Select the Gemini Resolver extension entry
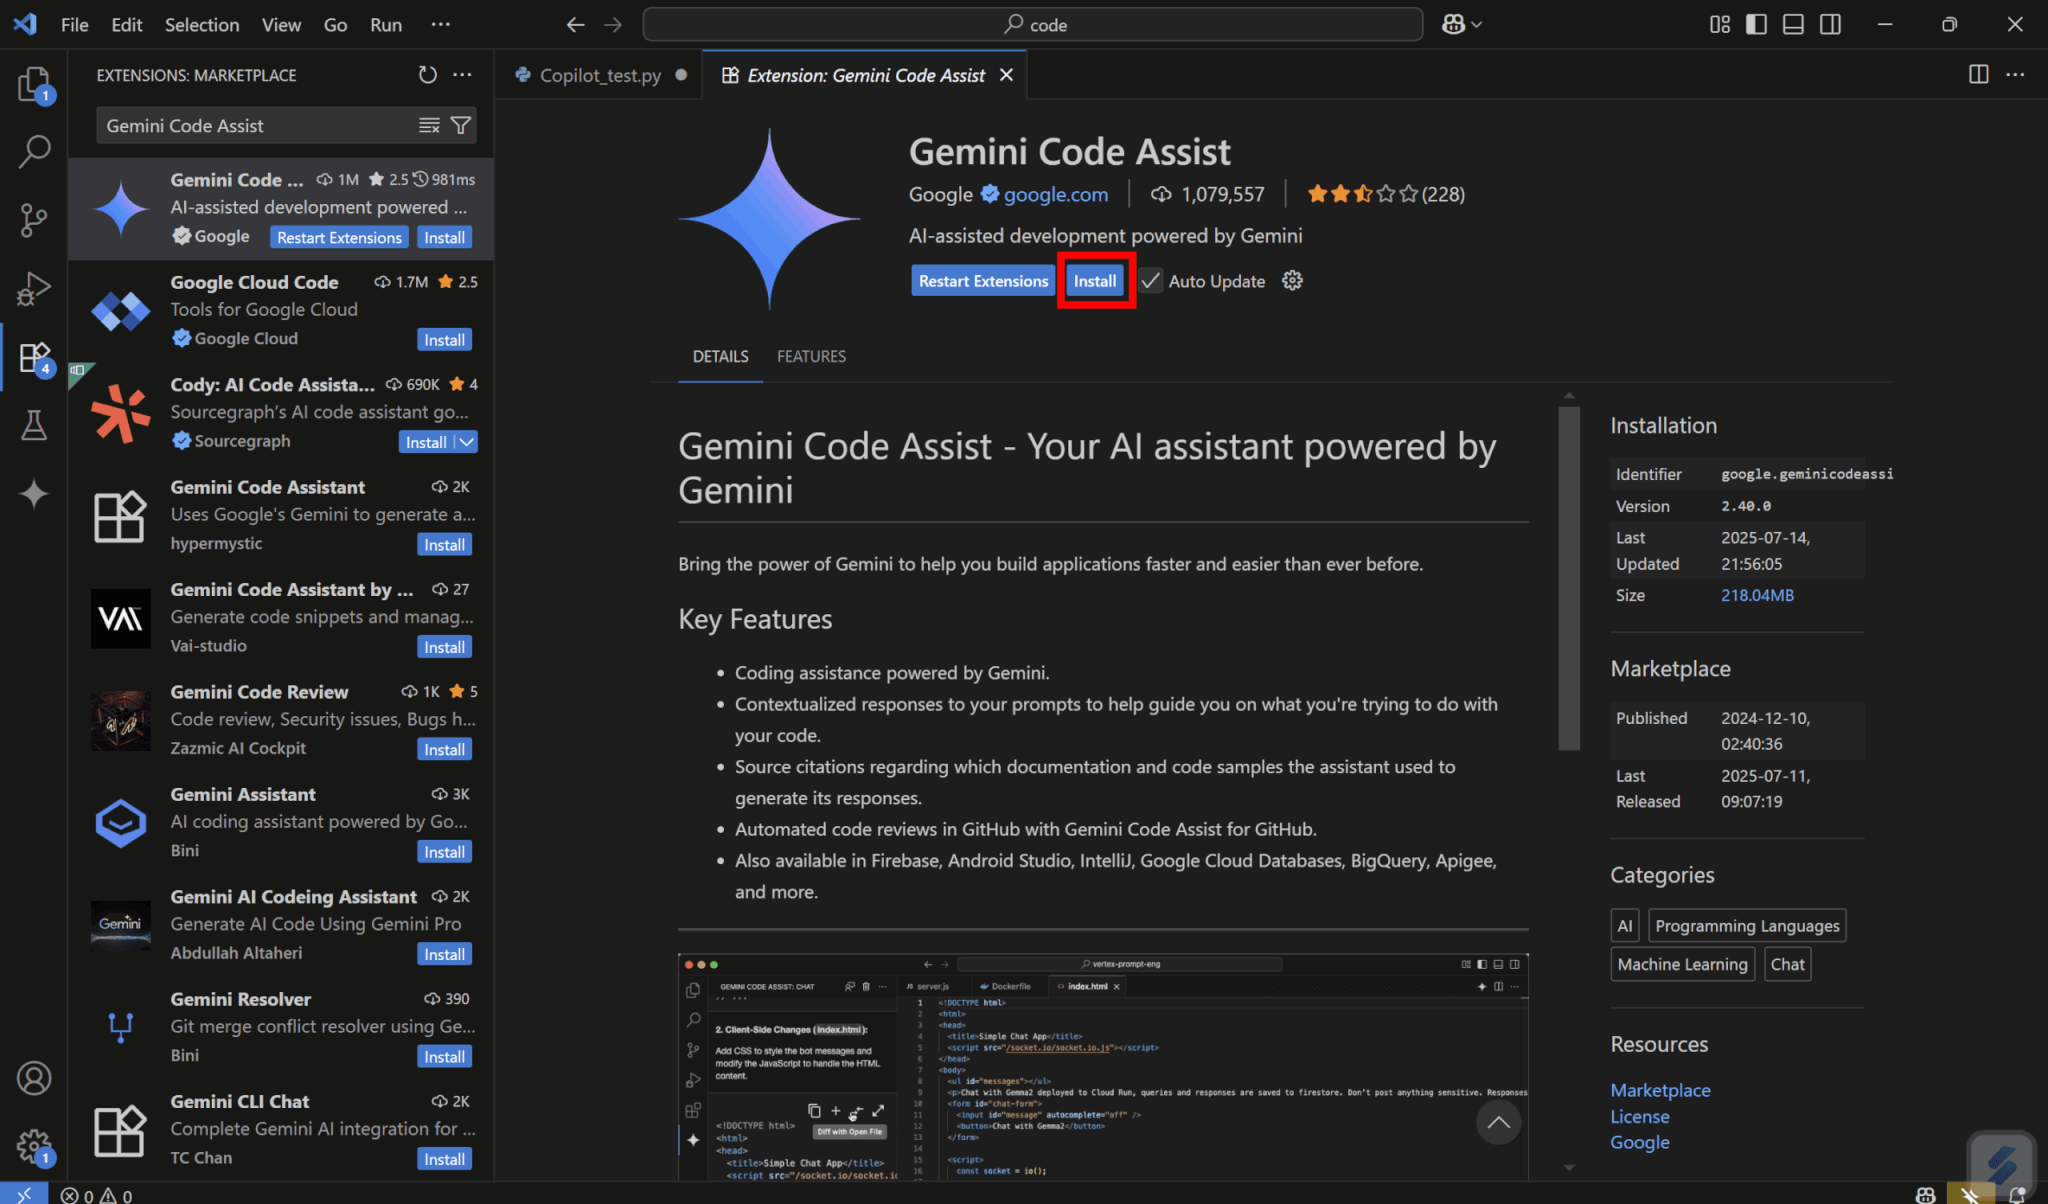 coord(281,1027)
